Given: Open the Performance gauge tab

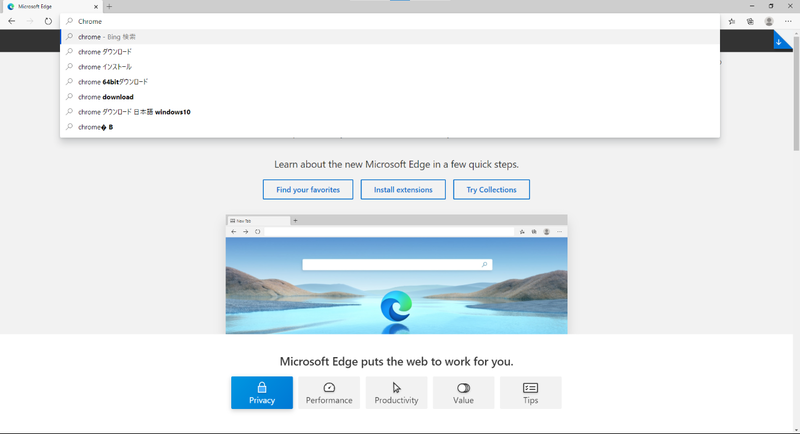Looking at the screenshot, I should [329, 393].
